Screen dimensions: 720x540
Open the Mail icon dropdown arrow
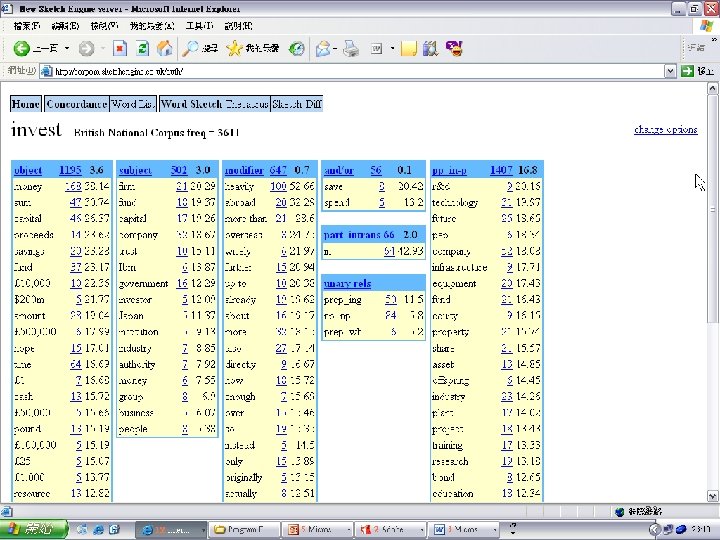[336, 48]
